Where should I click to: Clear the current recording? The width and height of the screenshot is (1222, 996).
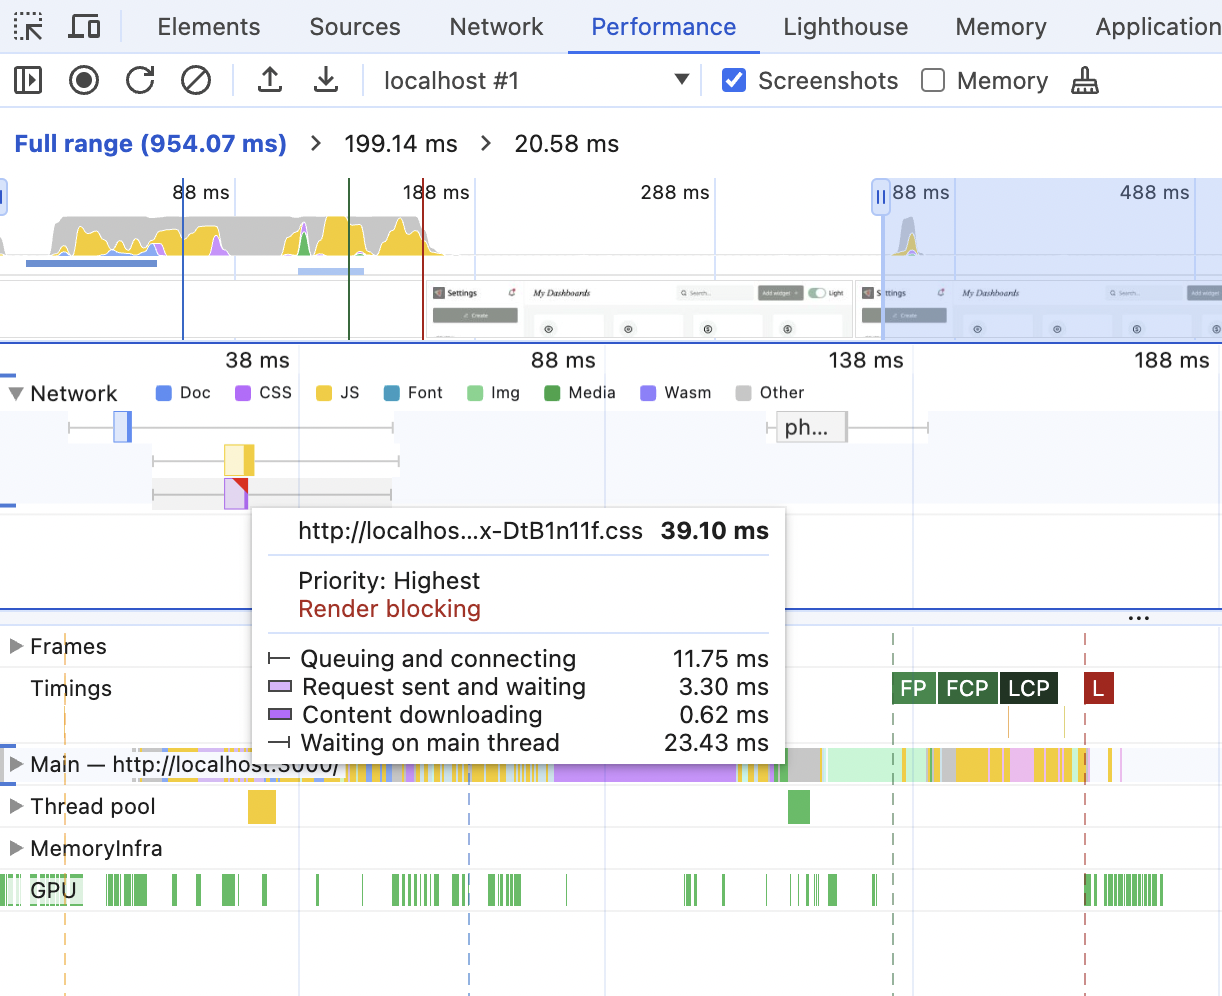pos(195,80)
